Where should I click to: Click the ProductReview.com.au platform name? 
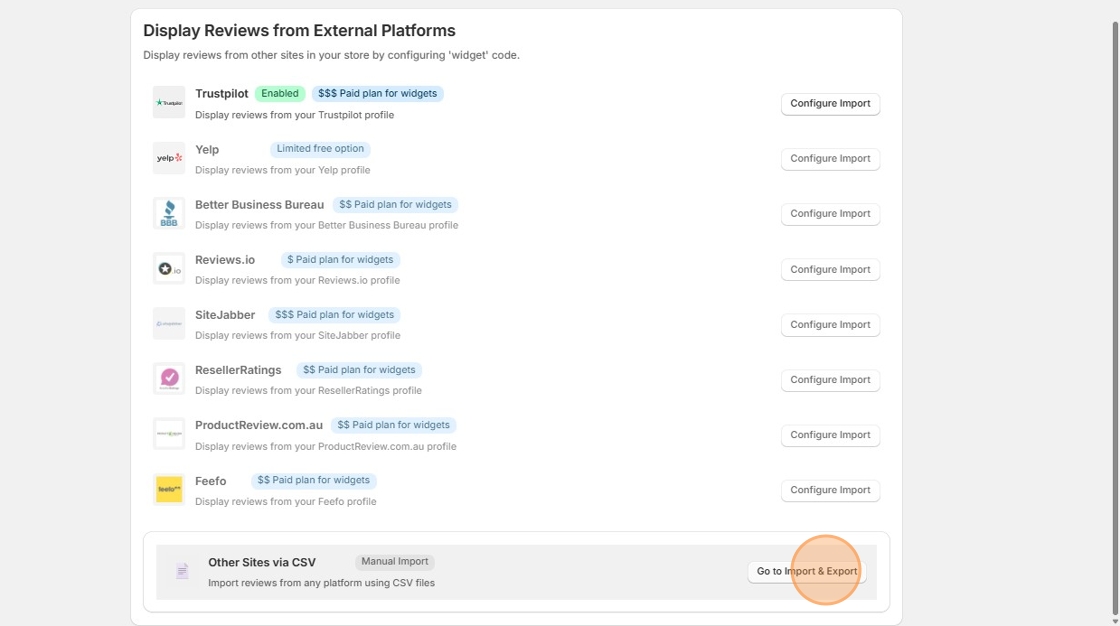[x=259, y=425]
